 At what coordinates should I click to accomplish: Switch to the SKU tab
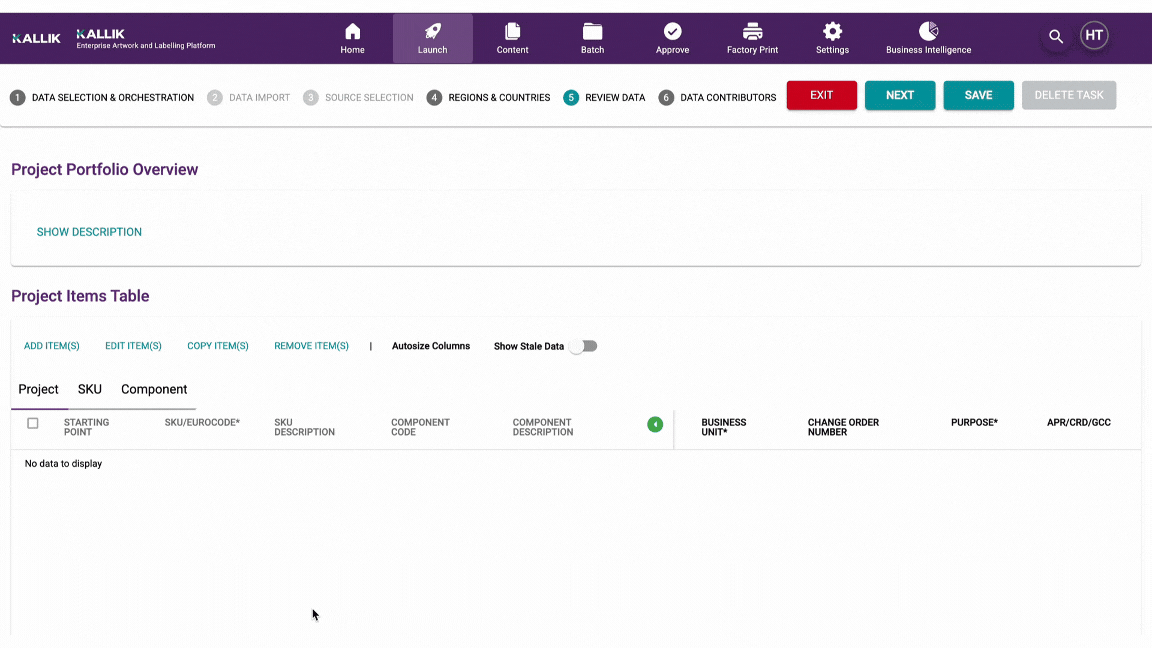90,389
